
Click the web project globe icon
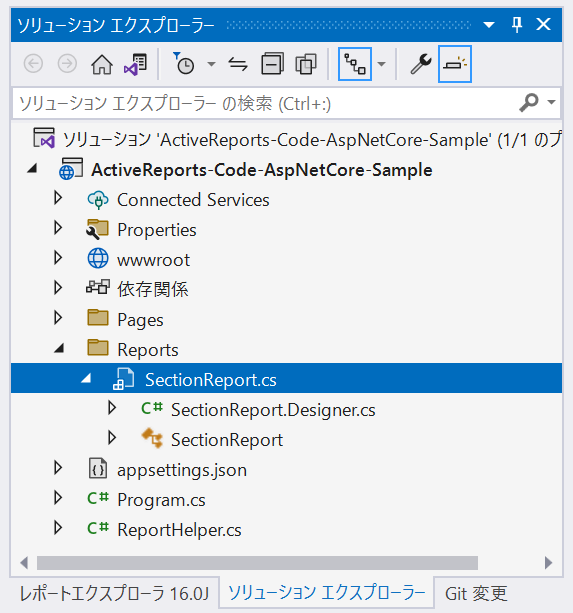click(x=70, y=169)
